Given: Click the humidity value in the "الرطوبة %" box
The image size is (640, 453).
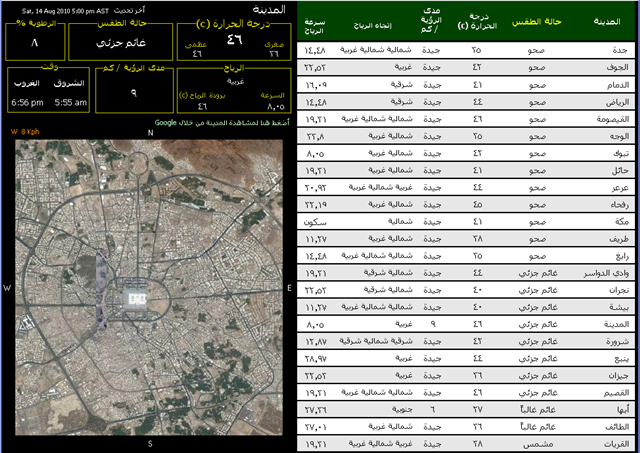Looking at the screenshot, I should 34,42.
